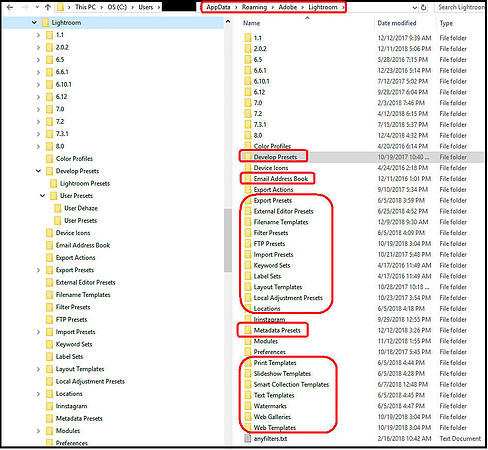This screenshot has width=488, height=450.
Task: Click Web Galleries folder icon in file list
Action: (248, 417)
